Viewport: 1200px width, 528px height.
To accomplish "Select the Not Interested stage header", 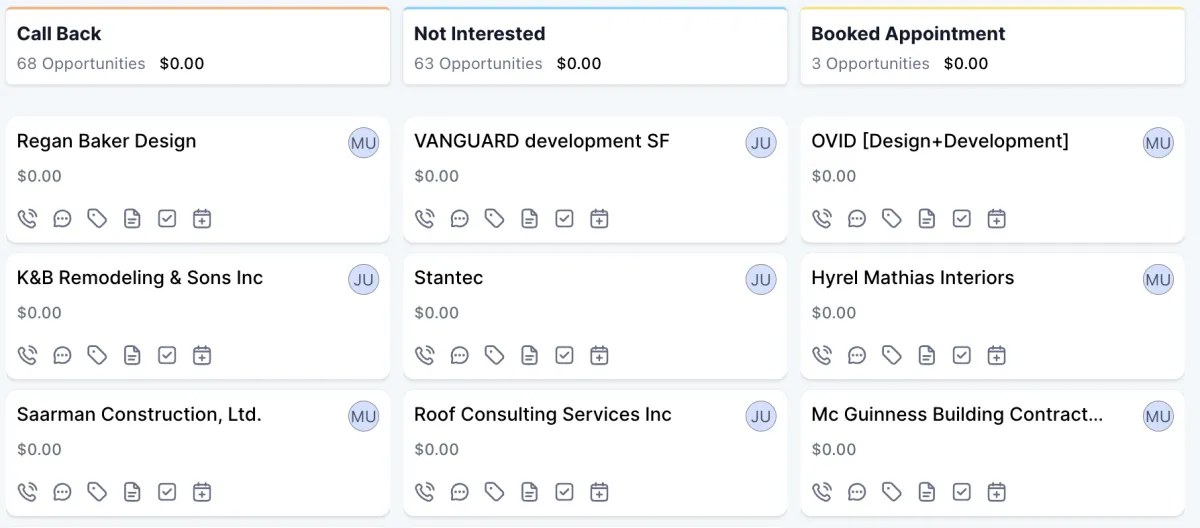I will tap(479, 34).
